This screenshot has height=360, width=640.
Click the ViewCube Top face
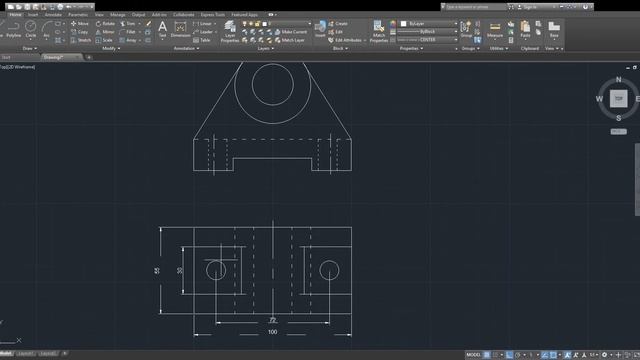[618, 99]
